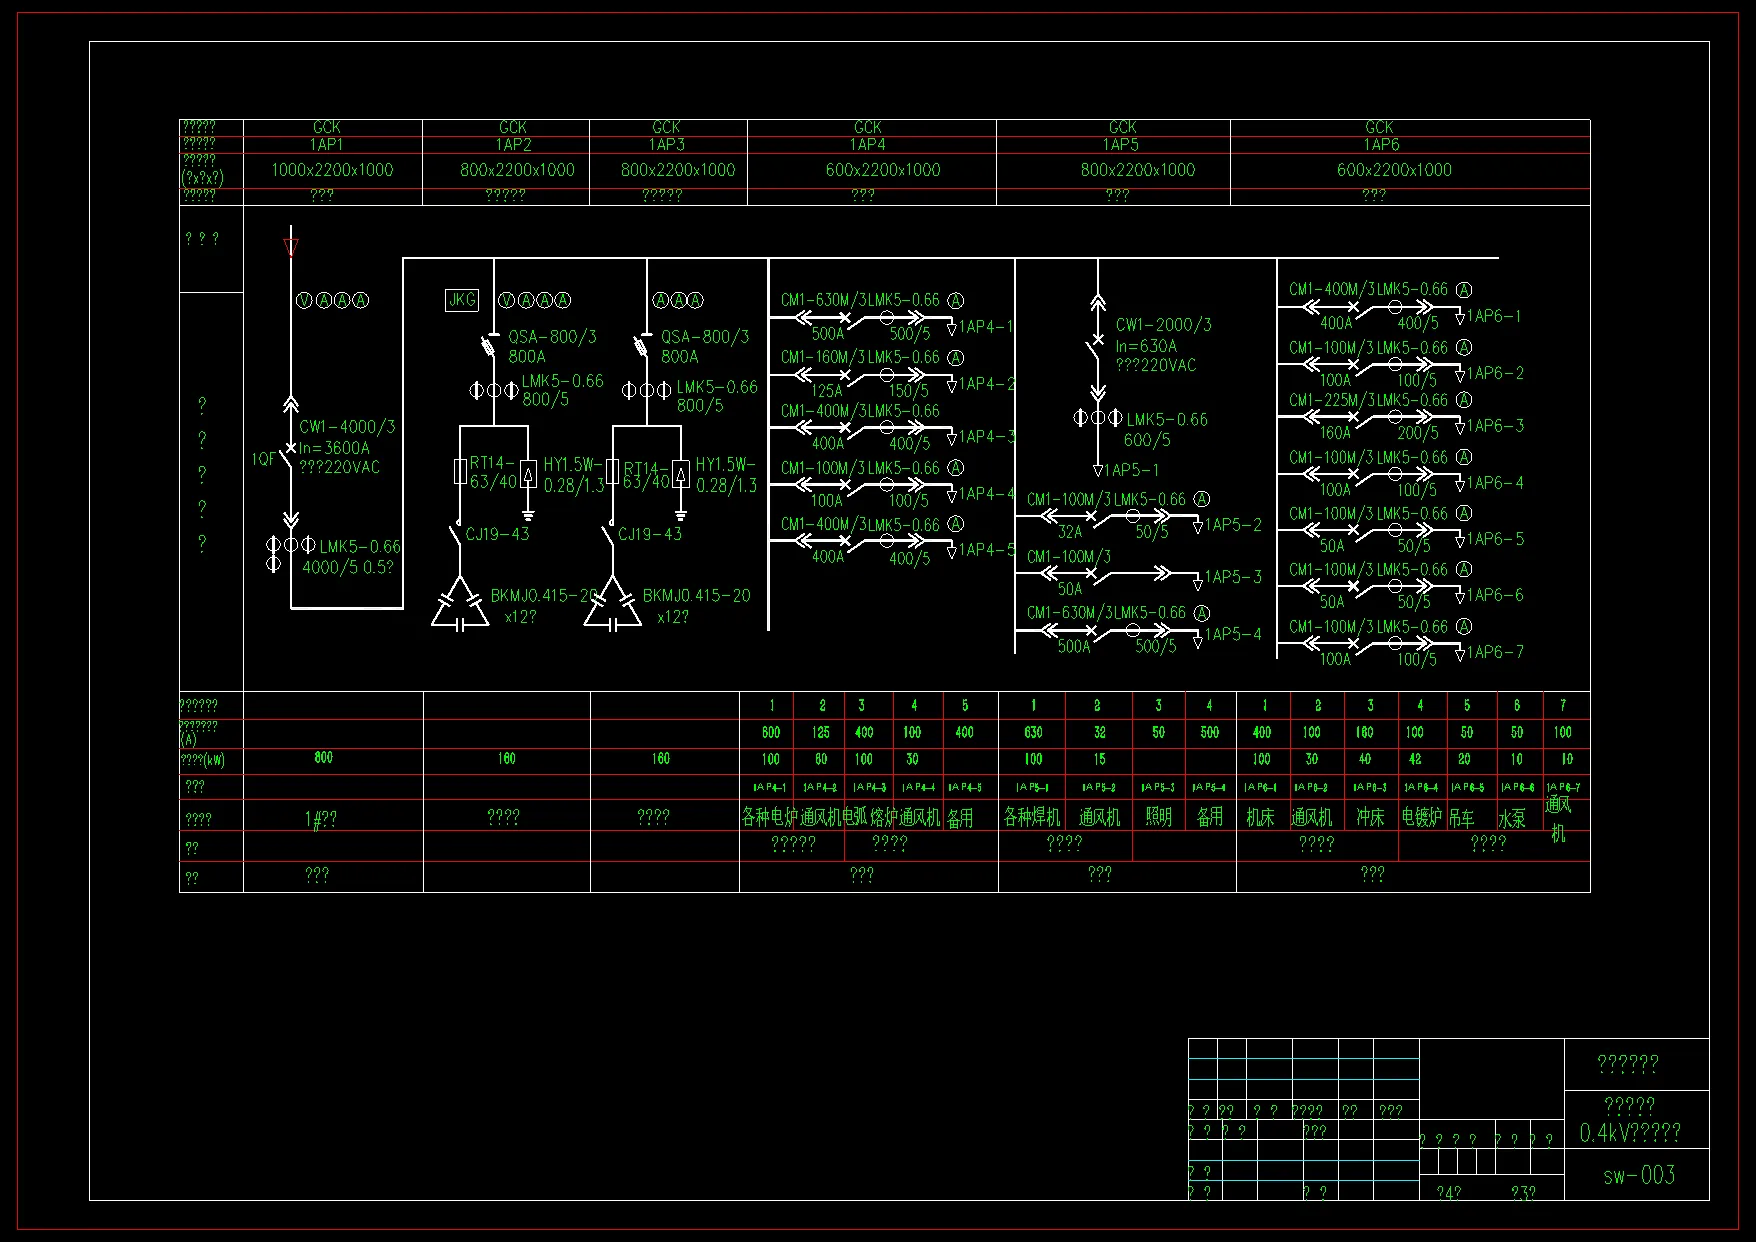Click the 1AP4-1 feeder label in the diagram
The height and width of the screenshot is (1242, 1756).
click(986, 327)
